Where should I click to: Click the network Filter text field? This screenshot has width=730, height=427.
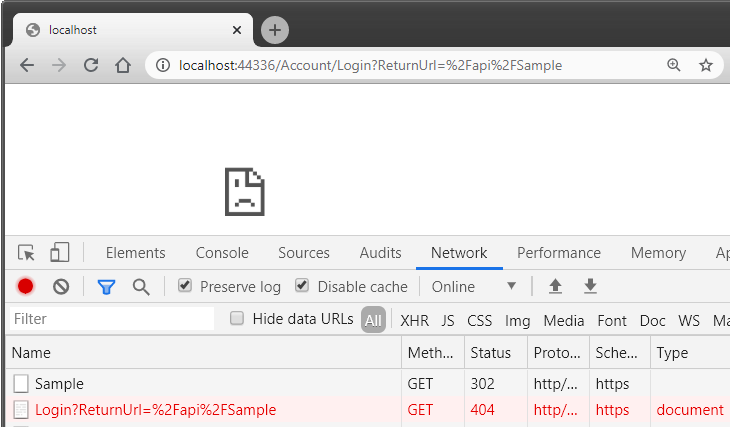[110, 319]
